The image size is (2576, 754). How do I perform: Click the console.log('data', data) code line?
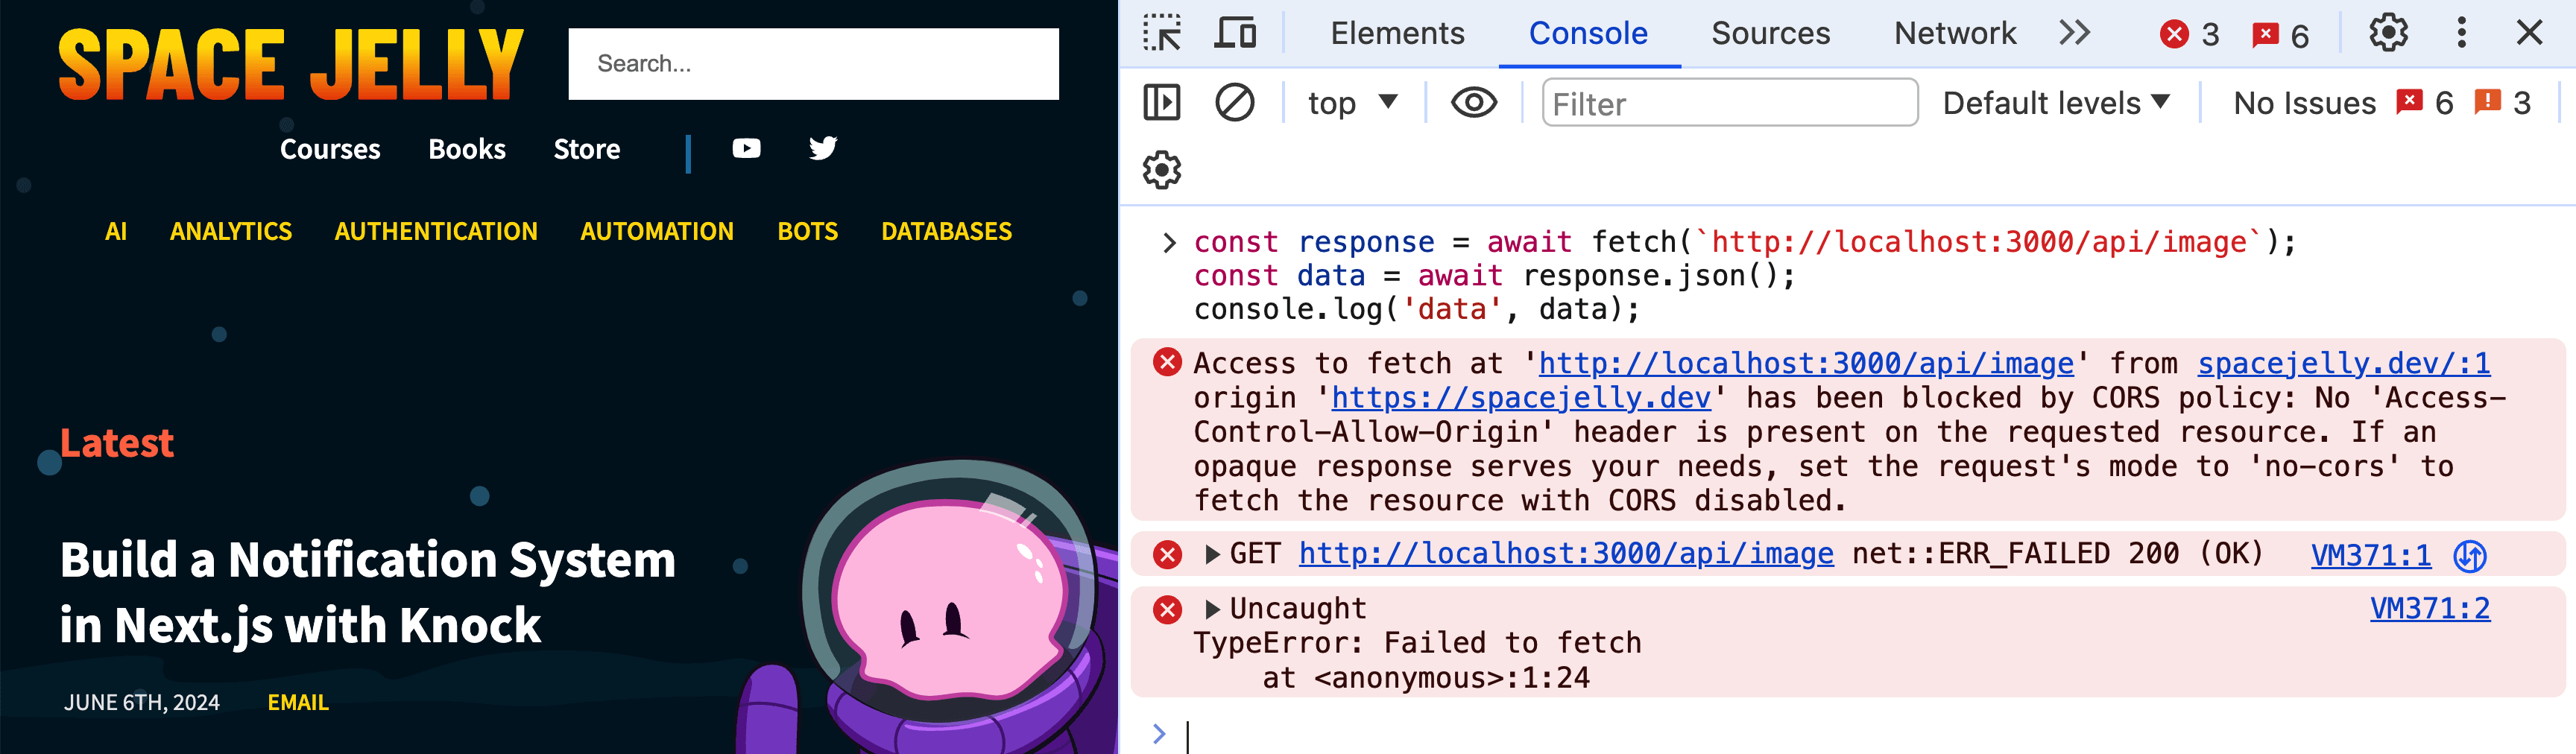(1417, 309)
